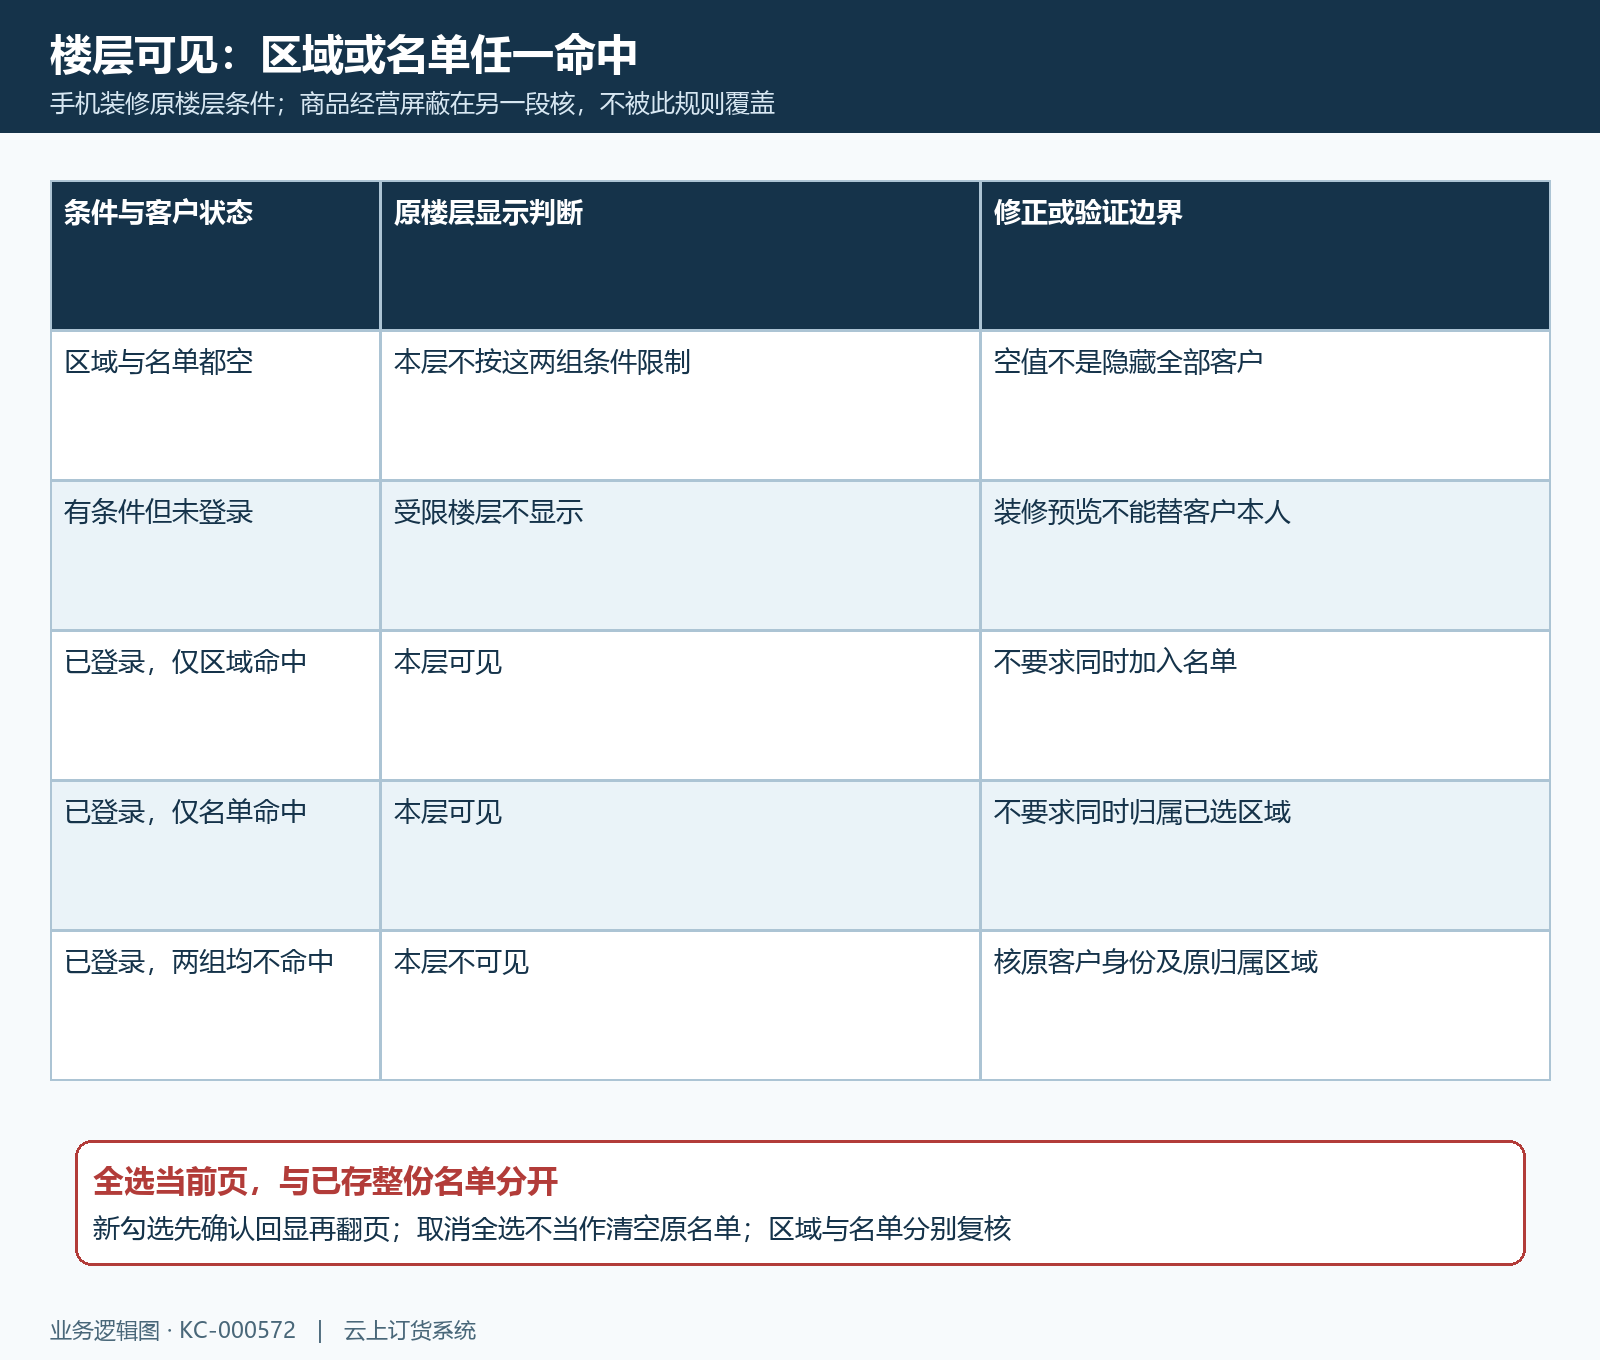Click the subtitle starting with 手机装修原楼层条件

412,104
